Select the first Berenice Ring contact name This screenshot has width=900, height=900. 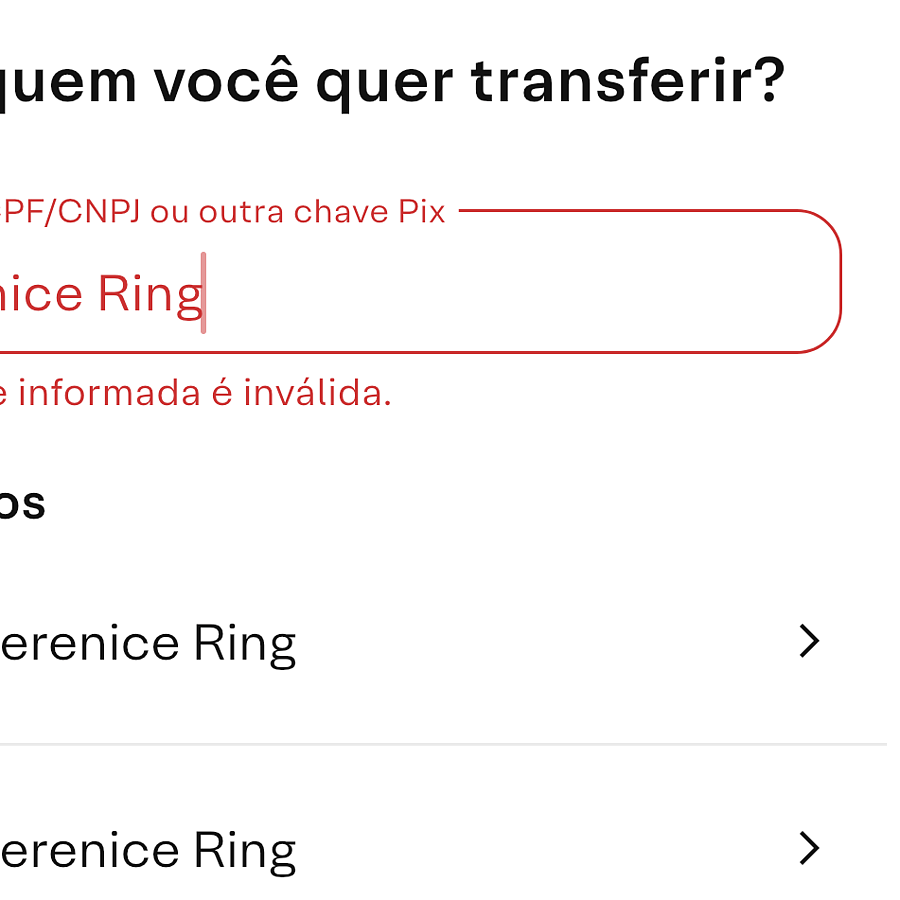coord(148,645)
